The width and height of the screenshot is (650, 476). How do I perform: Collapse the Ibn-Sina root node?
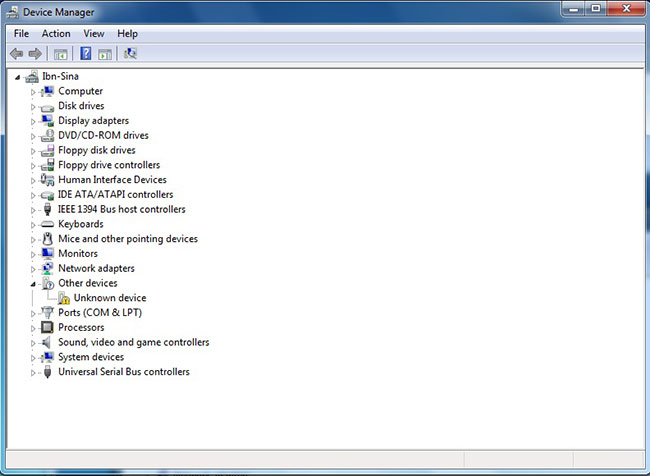tap(17, 77)
